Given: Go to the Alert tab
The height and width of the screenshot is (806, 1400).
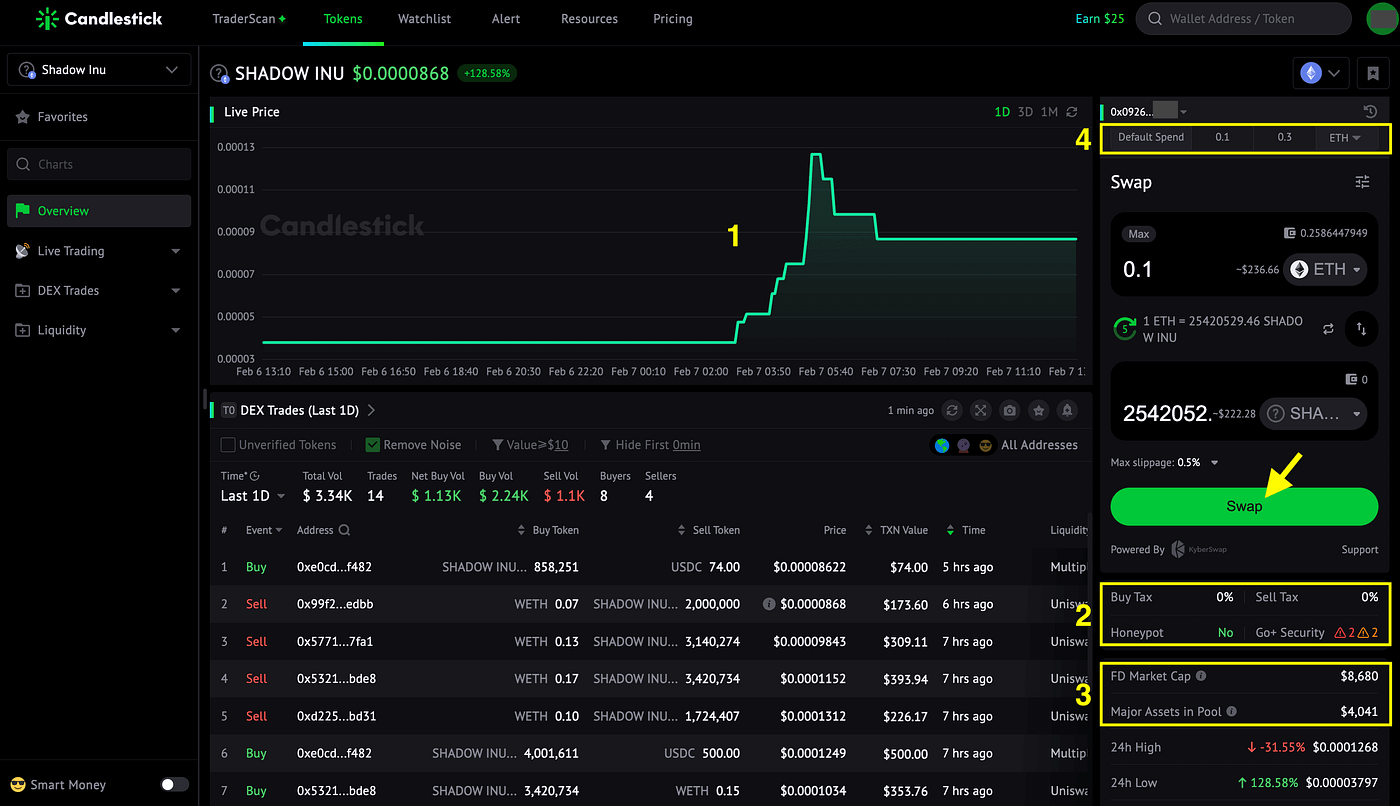Looking at the screenshot, I should pyautogui.click(x=506, y=19).
